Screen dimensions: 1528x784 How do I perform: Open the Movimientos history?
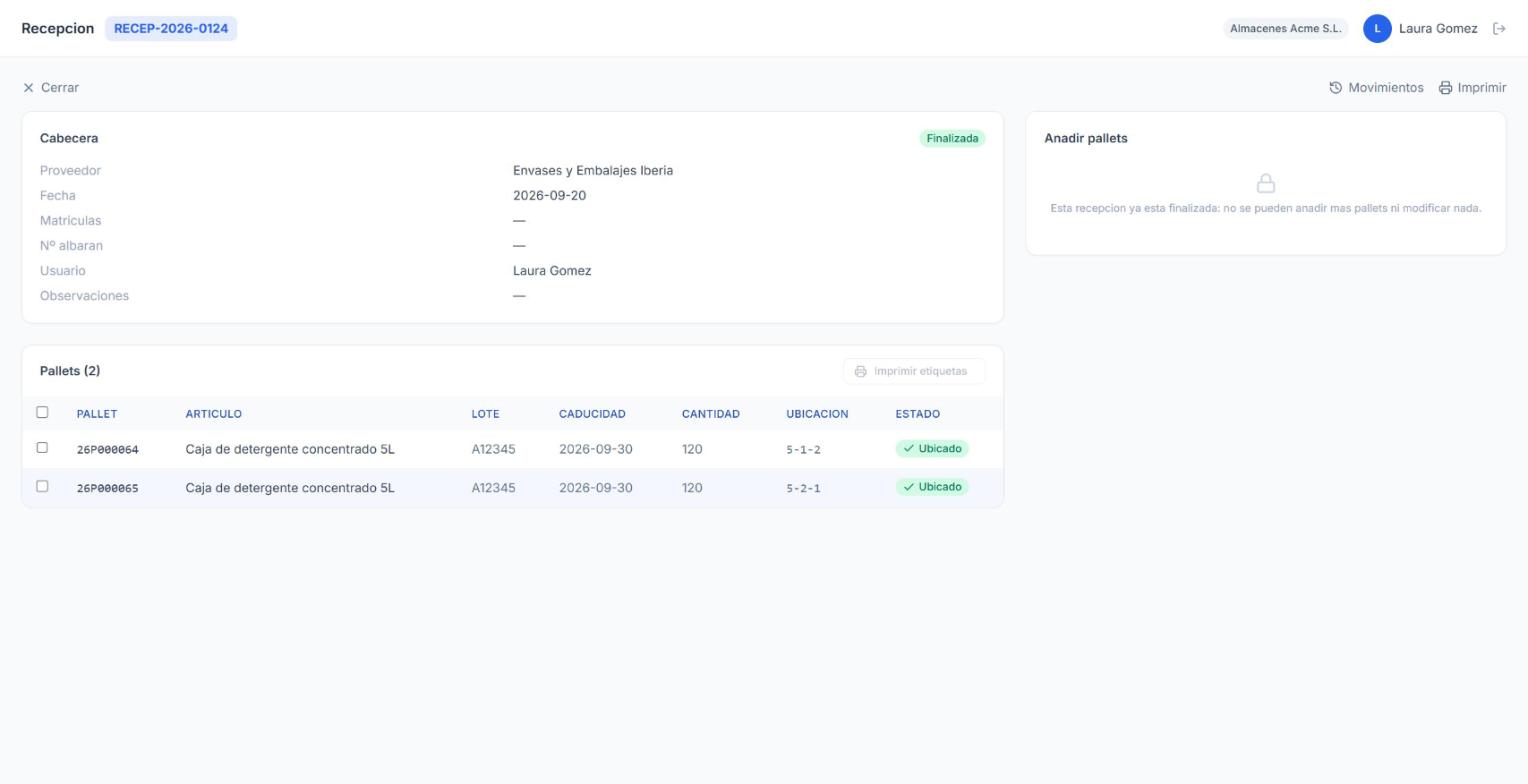tap(1376, 88)
